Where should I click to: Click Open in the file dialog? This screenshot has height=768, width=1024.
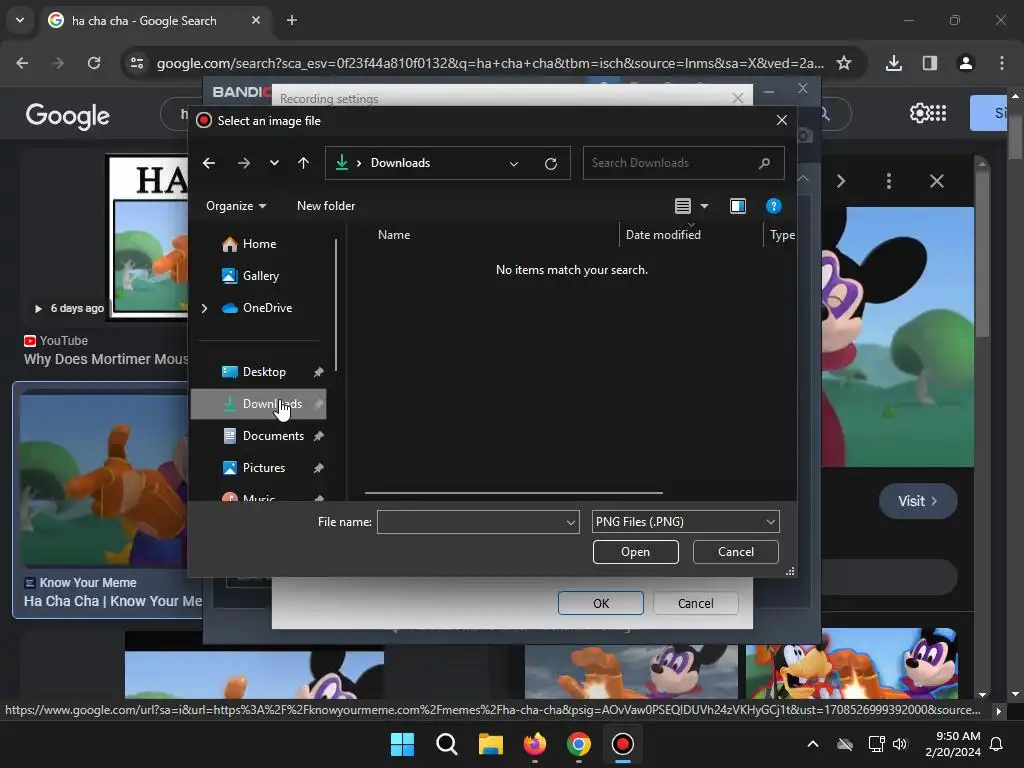pyautogui.click(x=635, y=552)
